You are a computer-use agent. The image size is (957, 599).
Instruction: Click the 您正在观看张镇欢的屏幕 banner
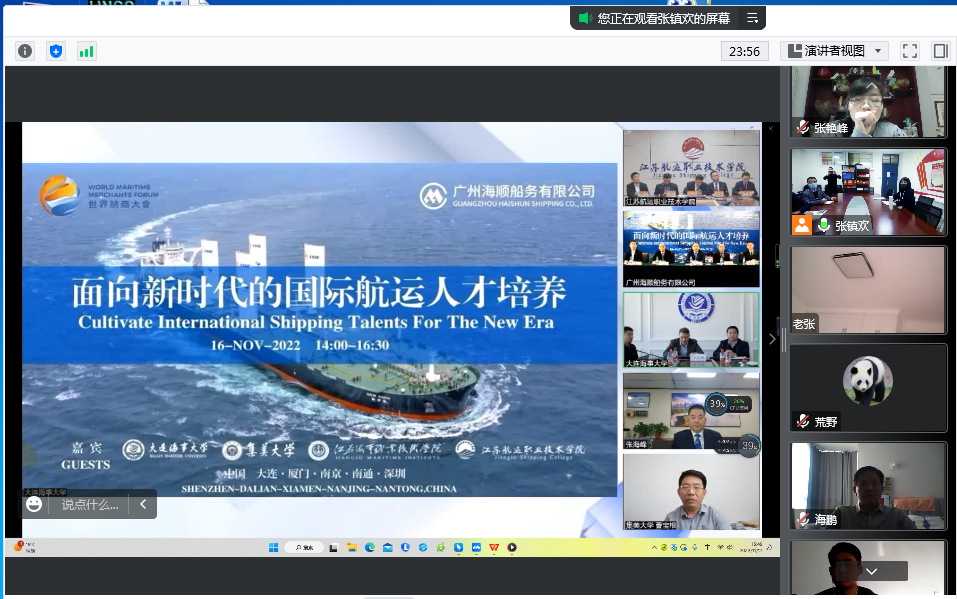coord(662,18)
